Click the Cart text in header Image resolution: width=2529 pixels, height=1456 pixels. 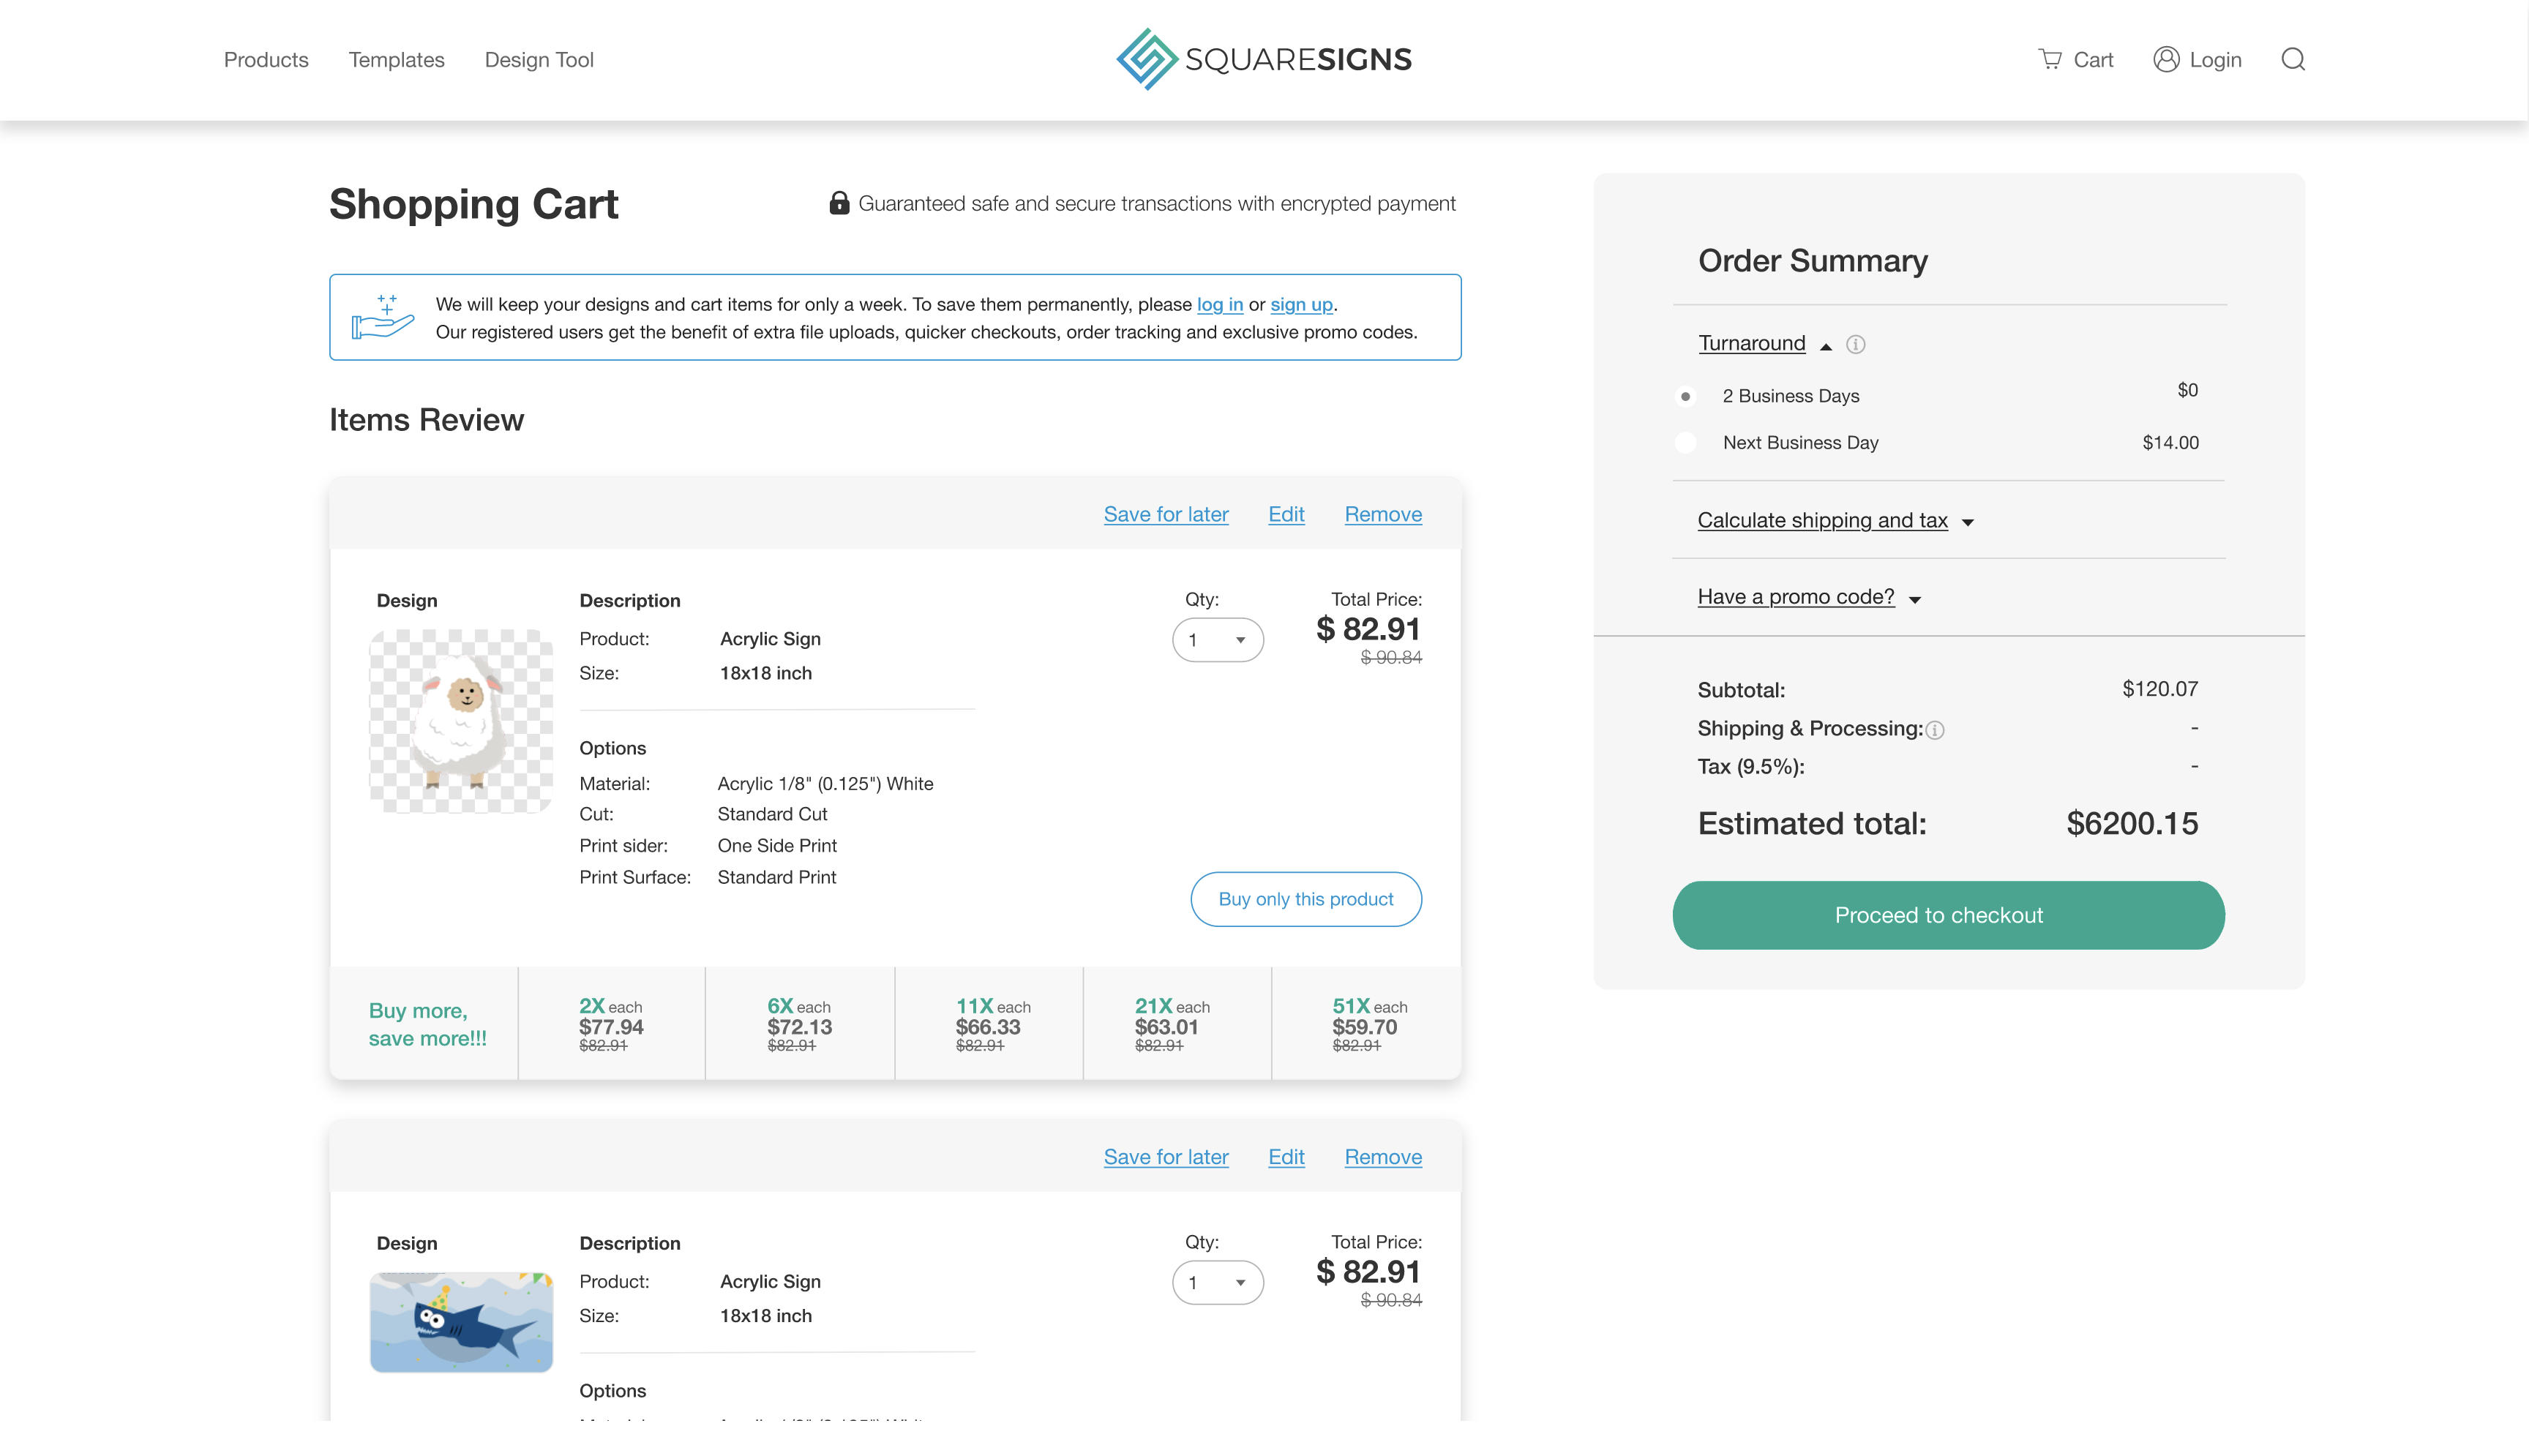point(2093,60)
